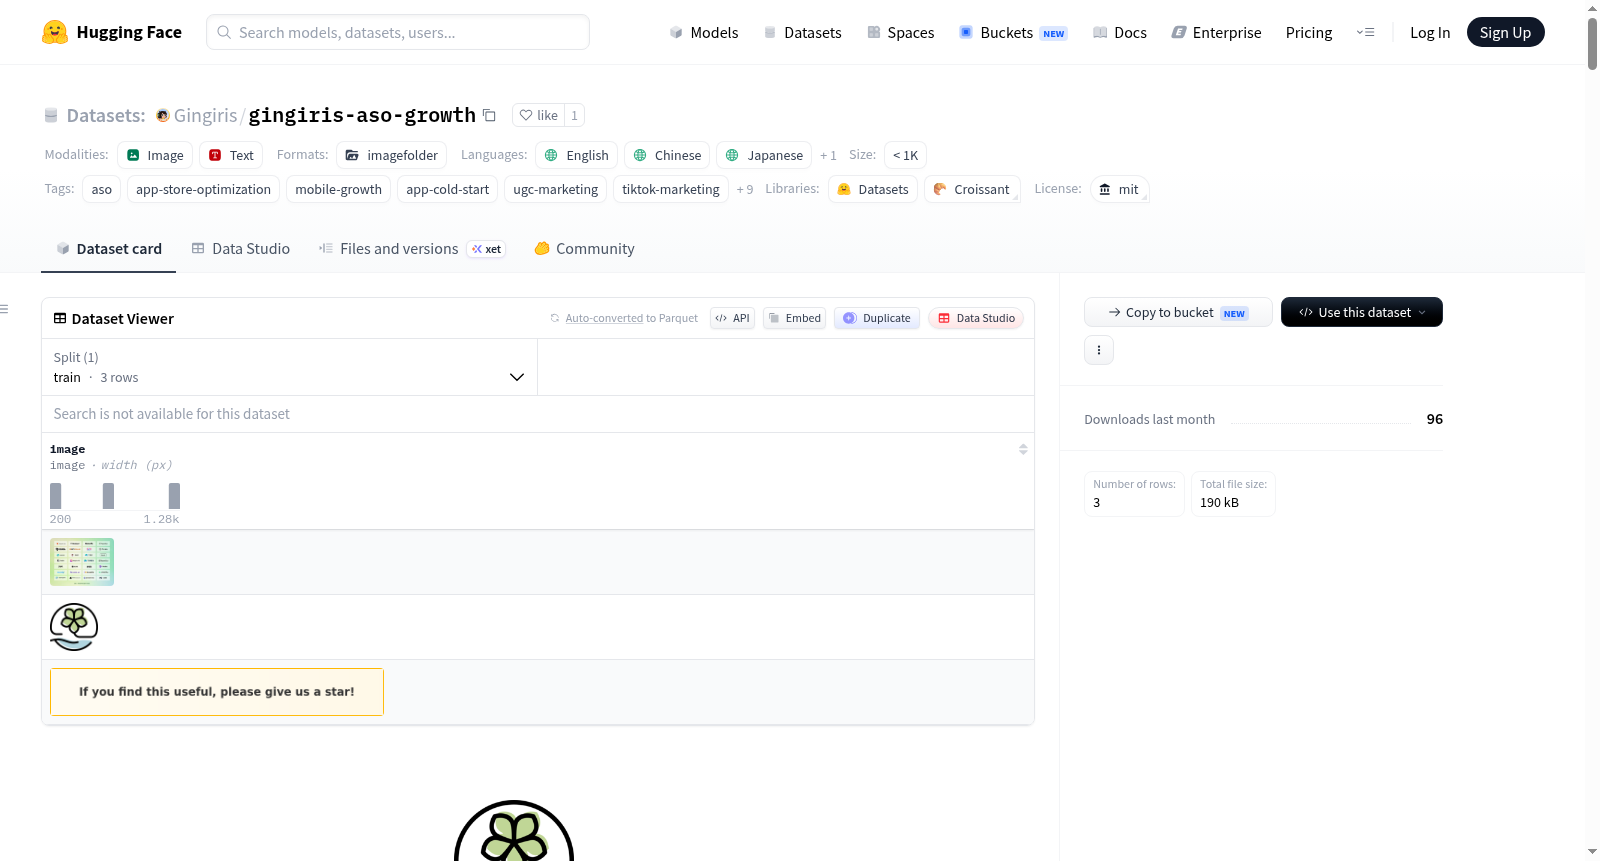Select the Image modality tag
The height and width of the screenshot is (861, 1600).
point(155,155)
